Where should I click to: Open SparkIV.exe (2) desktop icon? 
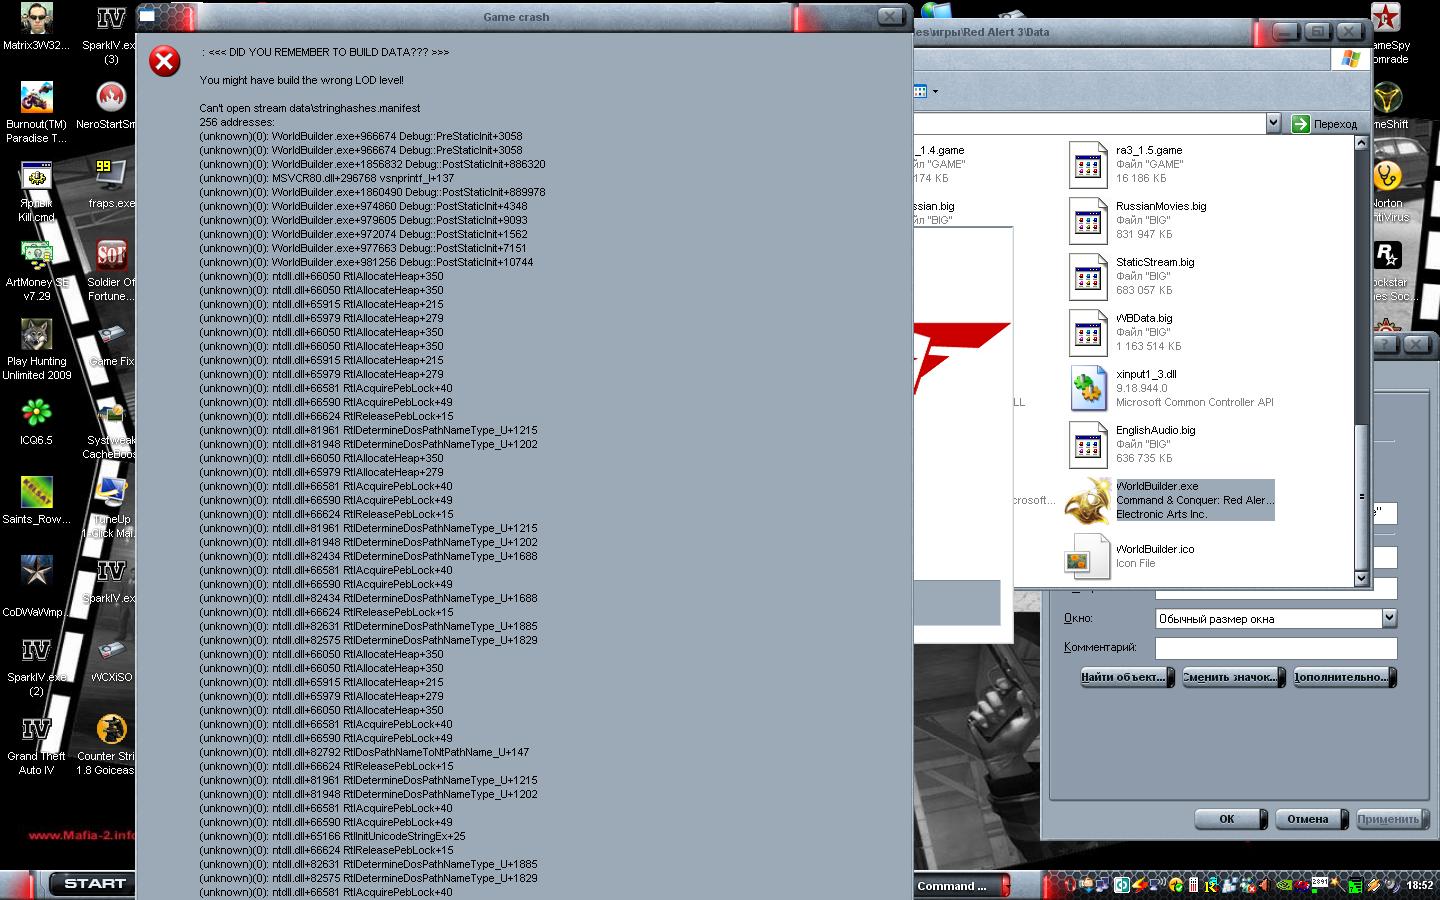(x=36, y=665)
